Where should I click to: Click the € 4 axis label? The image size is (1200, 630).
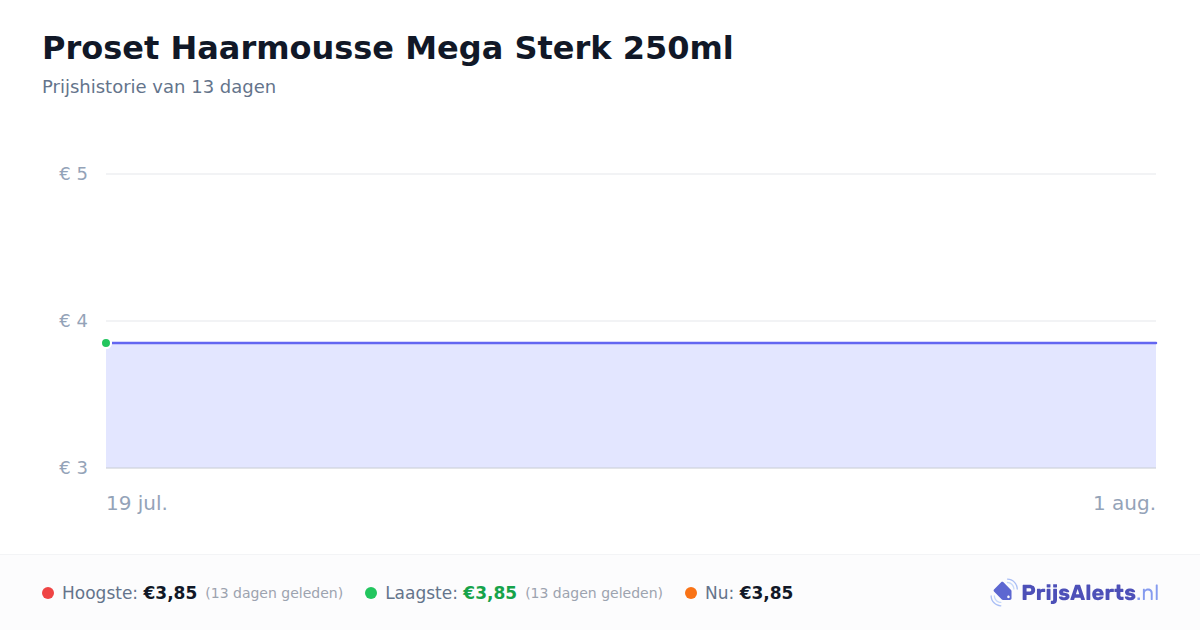point(73,321)
